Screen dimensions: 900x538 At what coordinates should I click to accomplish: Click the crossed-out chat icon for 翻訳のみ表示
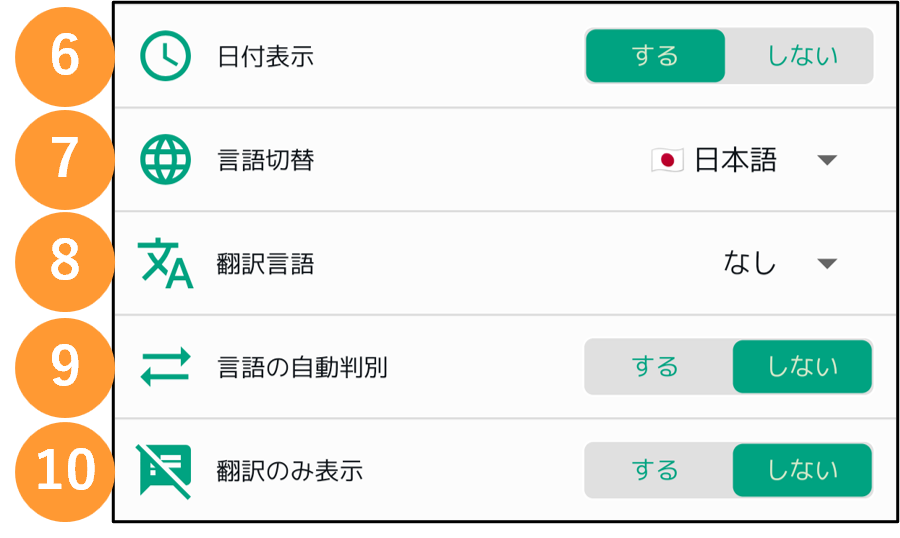164,471
